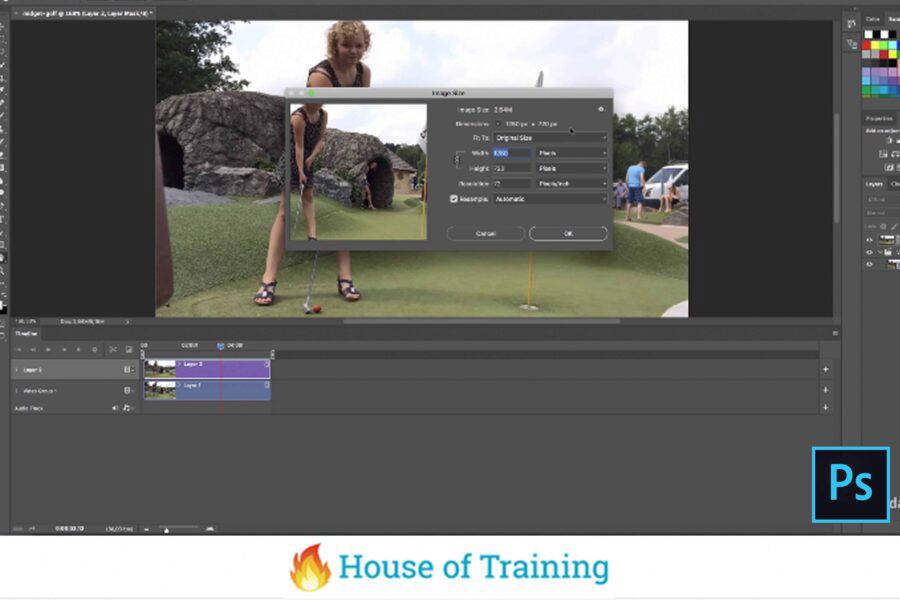
Task: Collapse the layer group arrow in Layers
Action: coord(879,252)
